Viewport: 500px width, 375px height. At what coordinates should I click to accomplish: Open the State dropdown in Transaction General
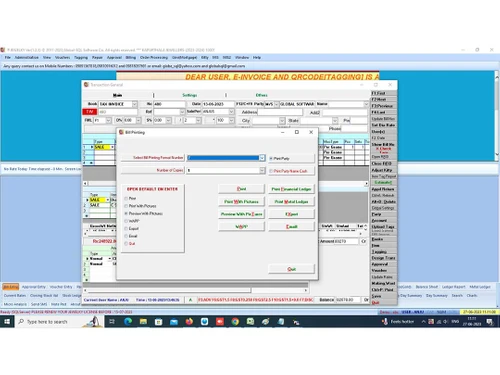tap(335, 120)
